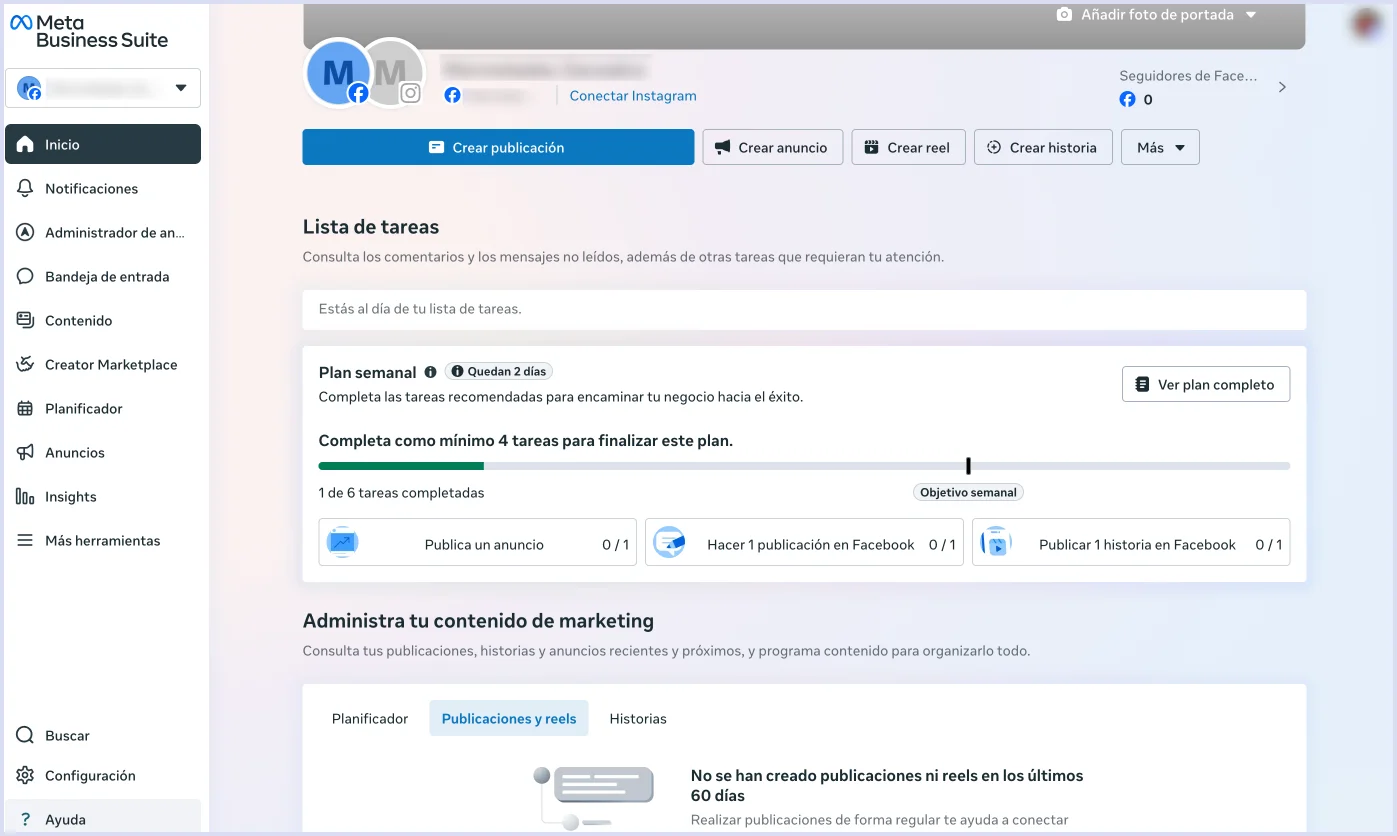Click the weekly plan progress bar
The image size is (1397, 836).
tap(804, 466)
